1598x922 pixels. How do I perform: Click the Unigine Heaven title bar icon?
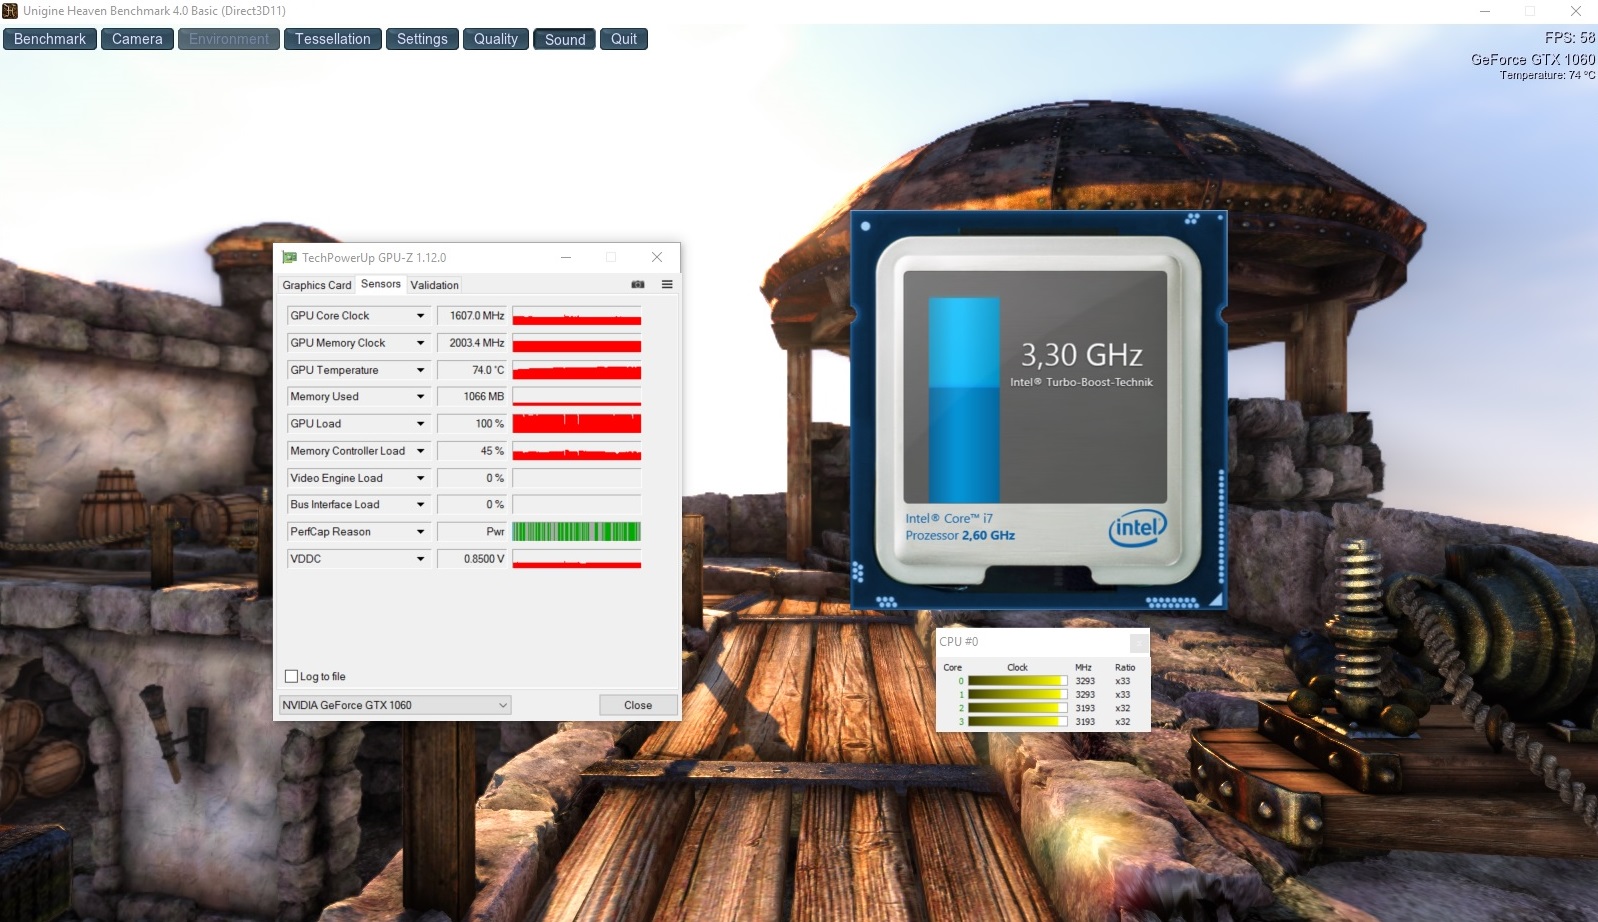(x=10, y=11)
